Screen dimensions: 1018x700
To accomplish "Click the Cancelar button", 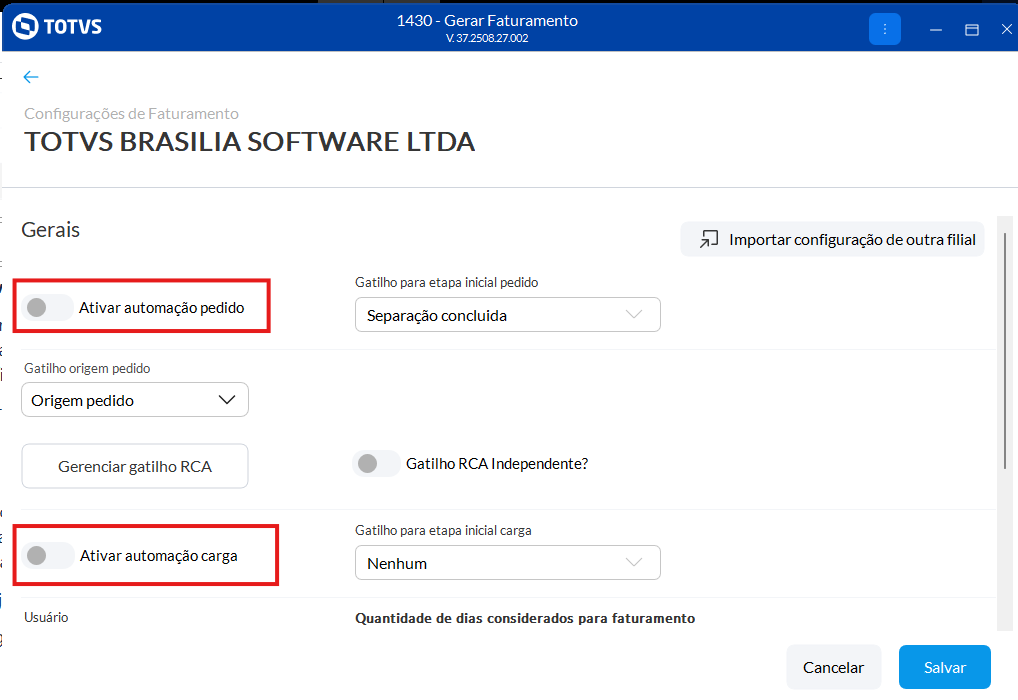I will (833, 667).
